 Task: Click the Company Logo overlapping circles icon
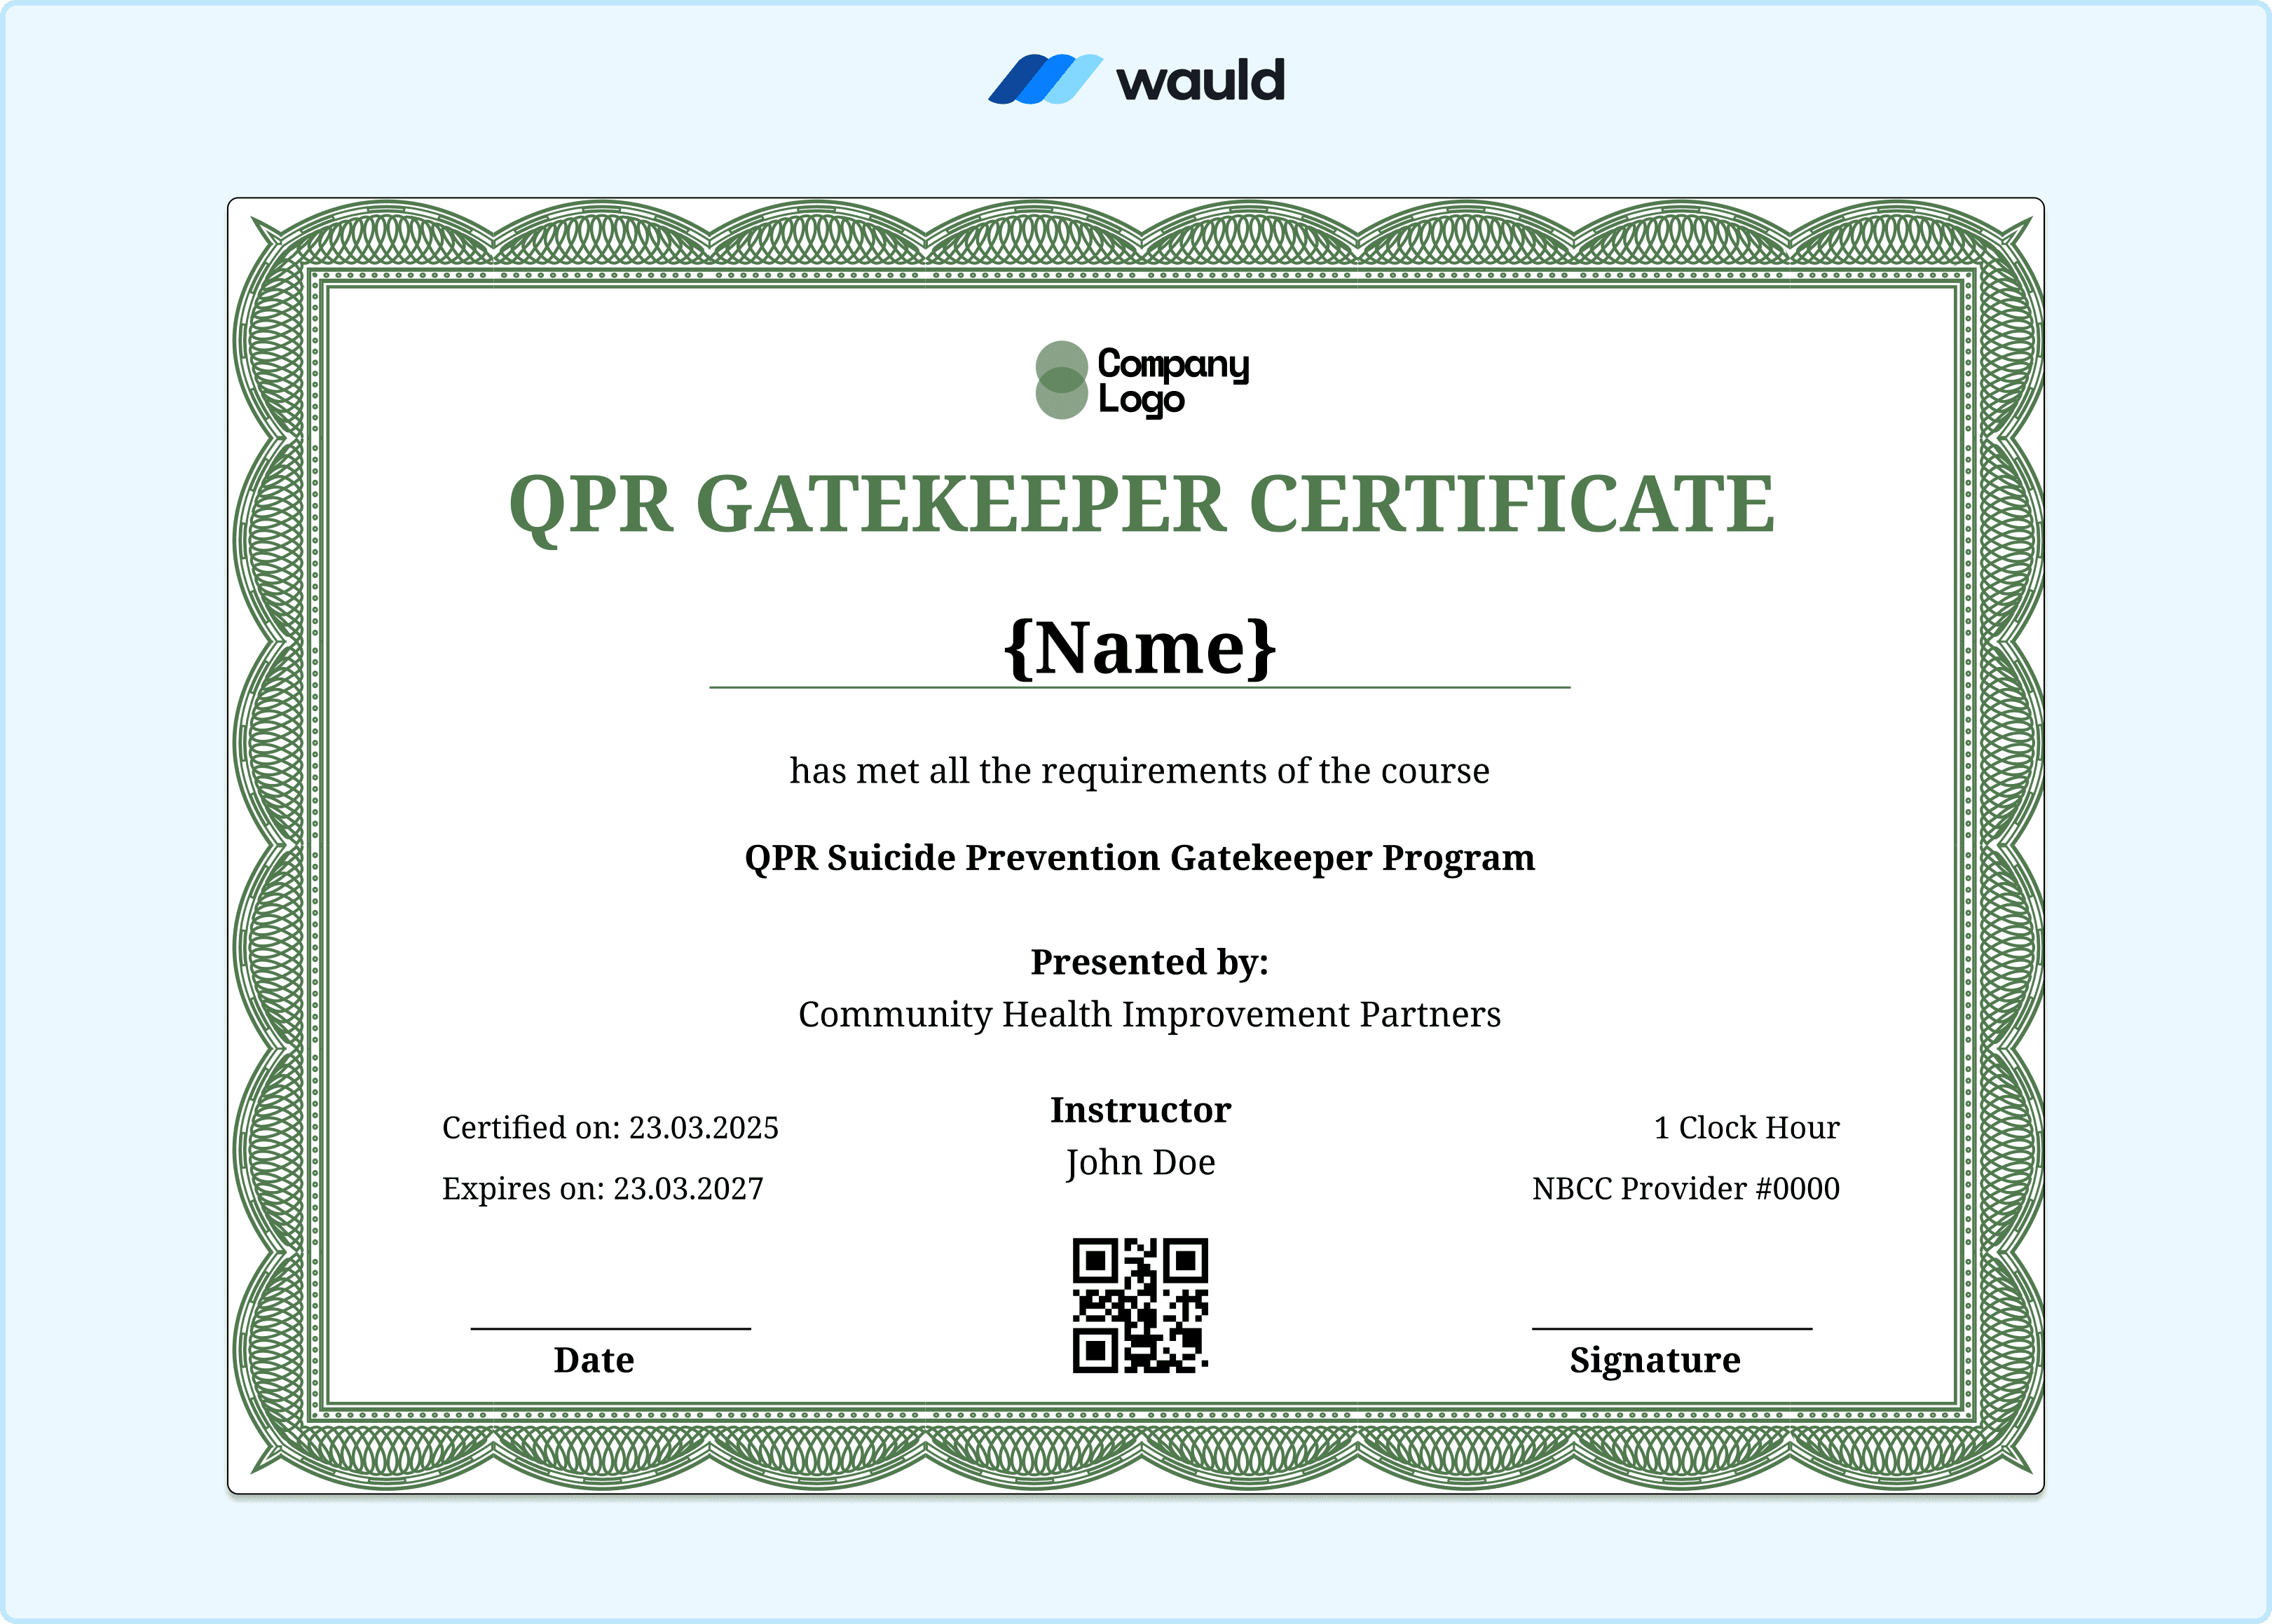pos(1061,380)
